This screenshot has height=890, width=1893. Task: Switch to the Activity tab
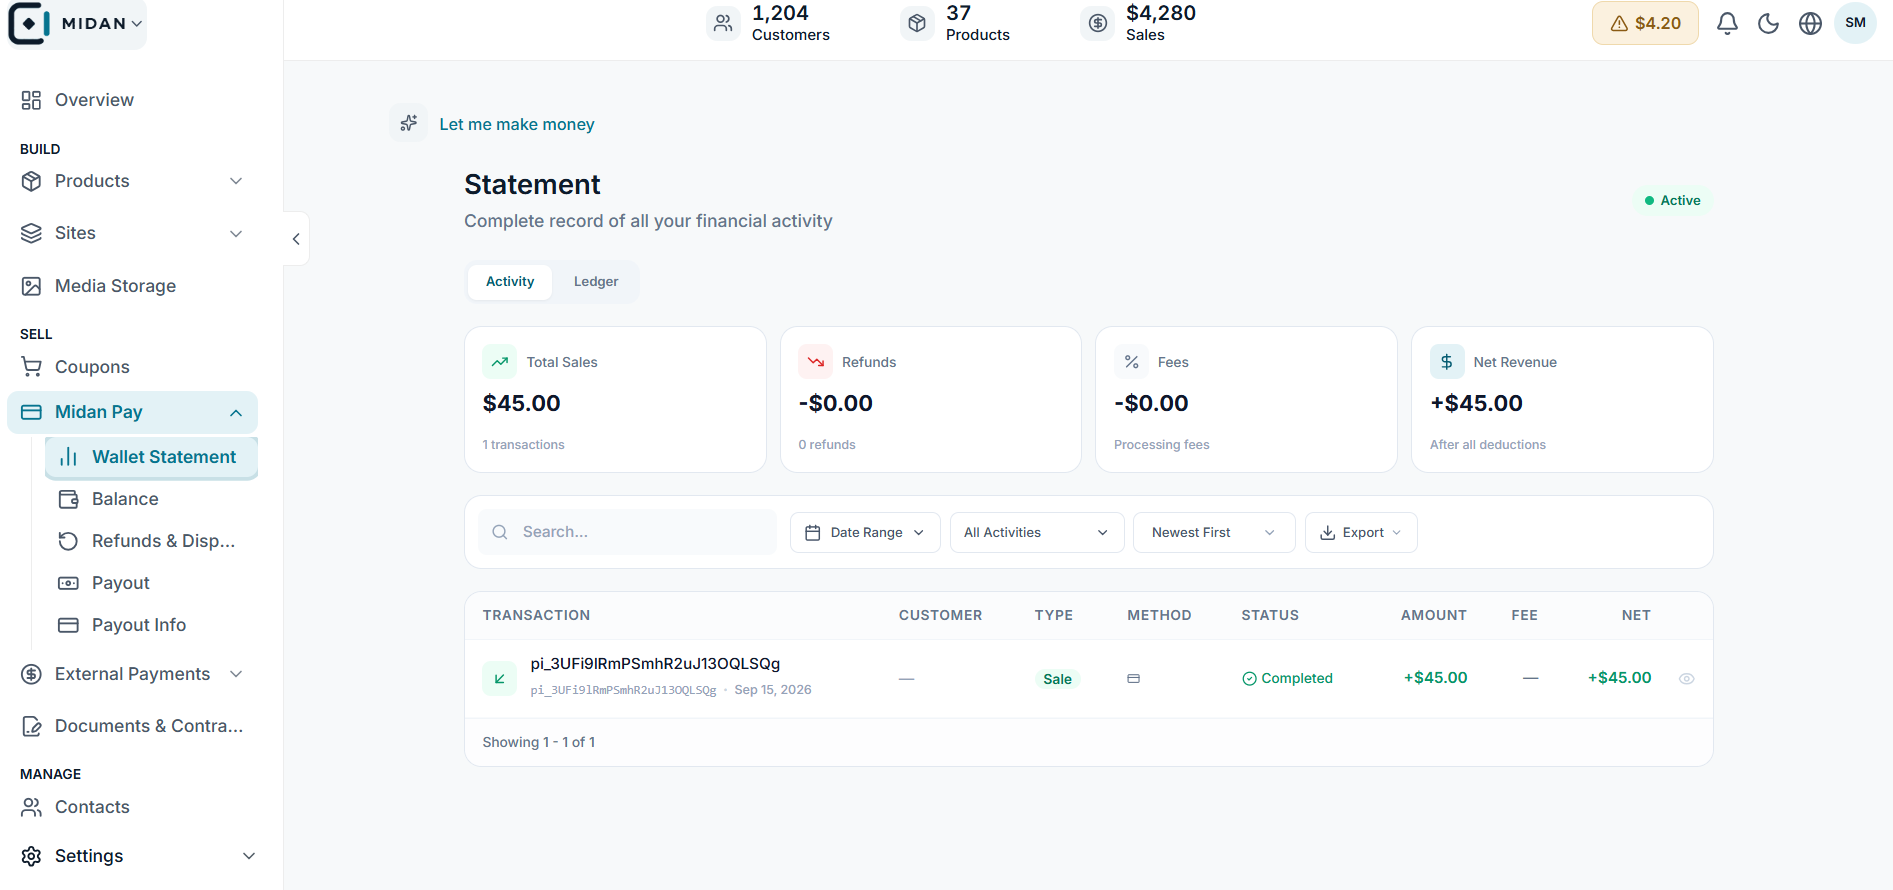(x=510, y=282)
